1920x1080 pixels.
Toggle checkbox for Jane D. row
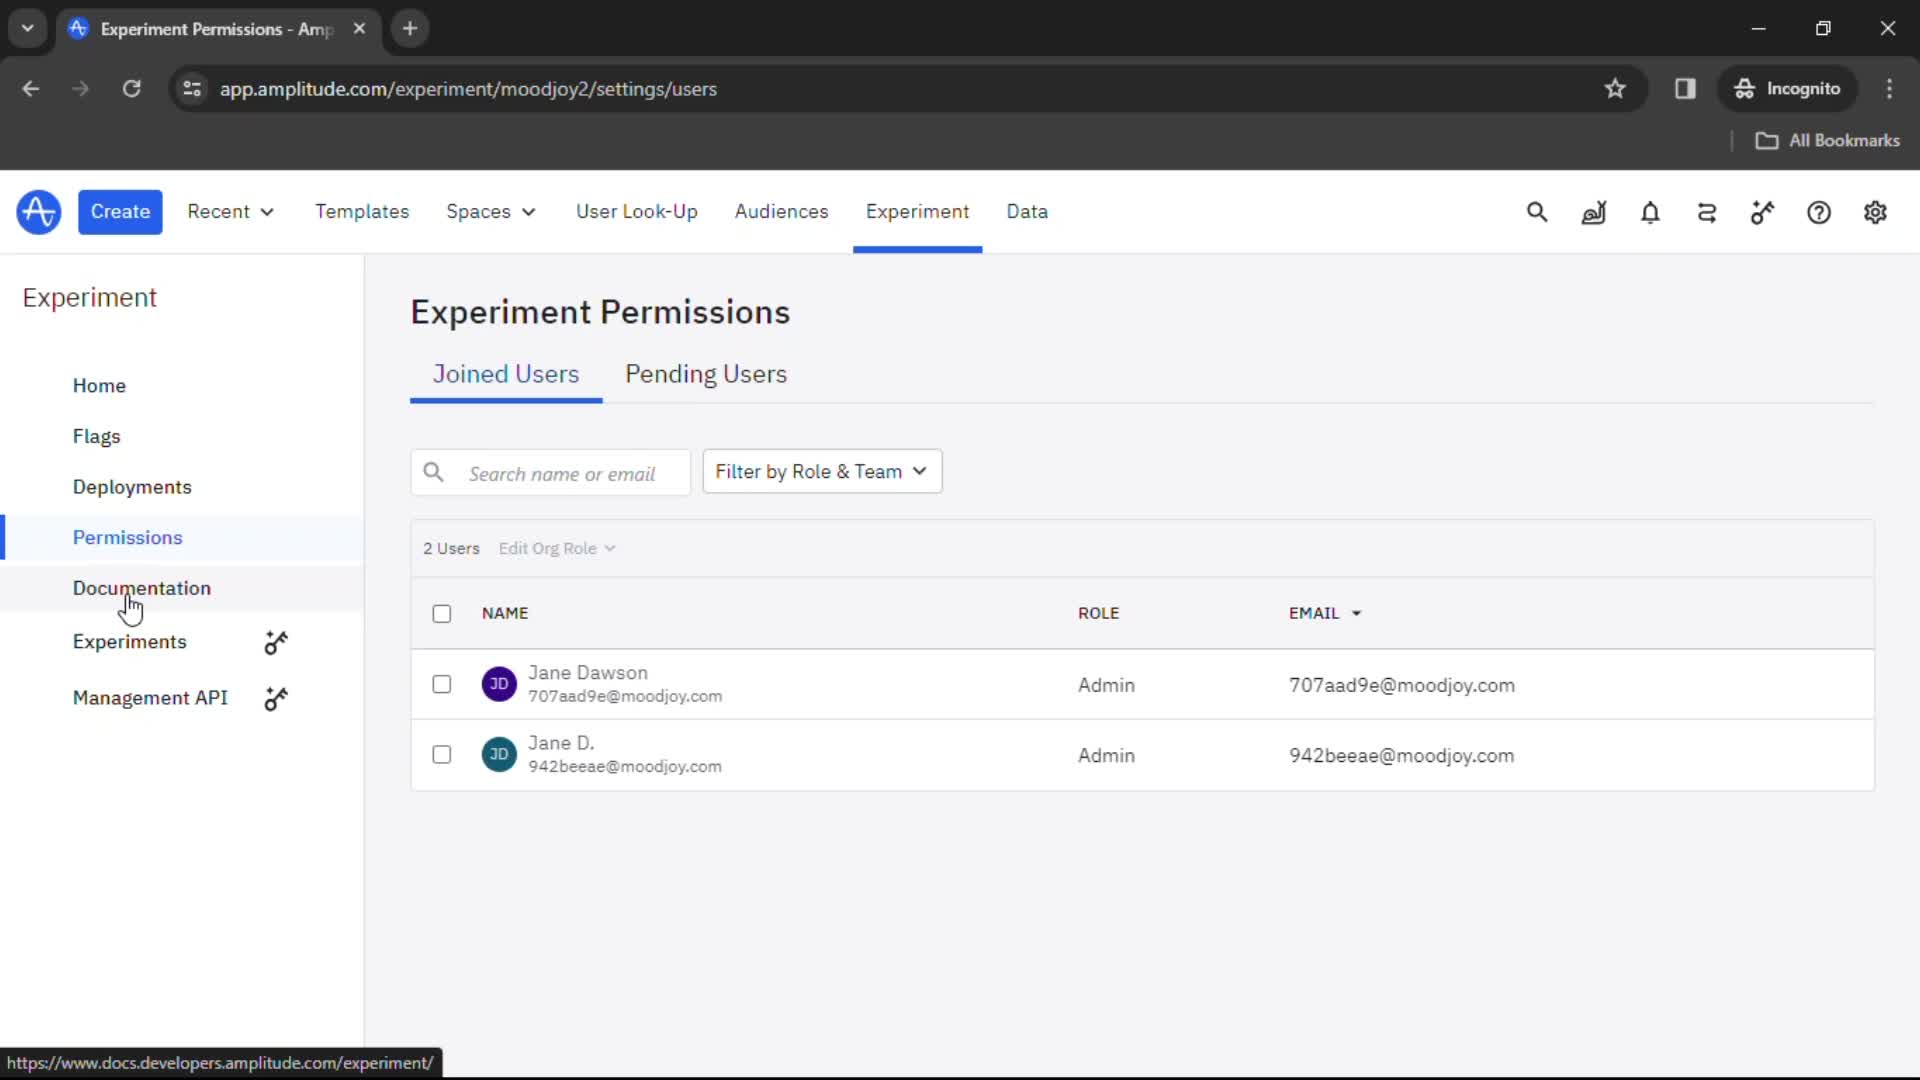tap(442, 753)
